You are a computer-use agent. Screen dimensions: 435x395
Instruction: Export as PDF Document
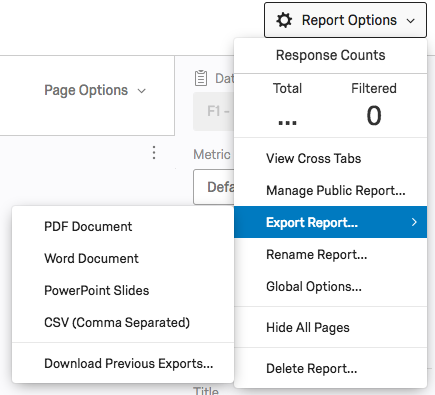(123, 227)
